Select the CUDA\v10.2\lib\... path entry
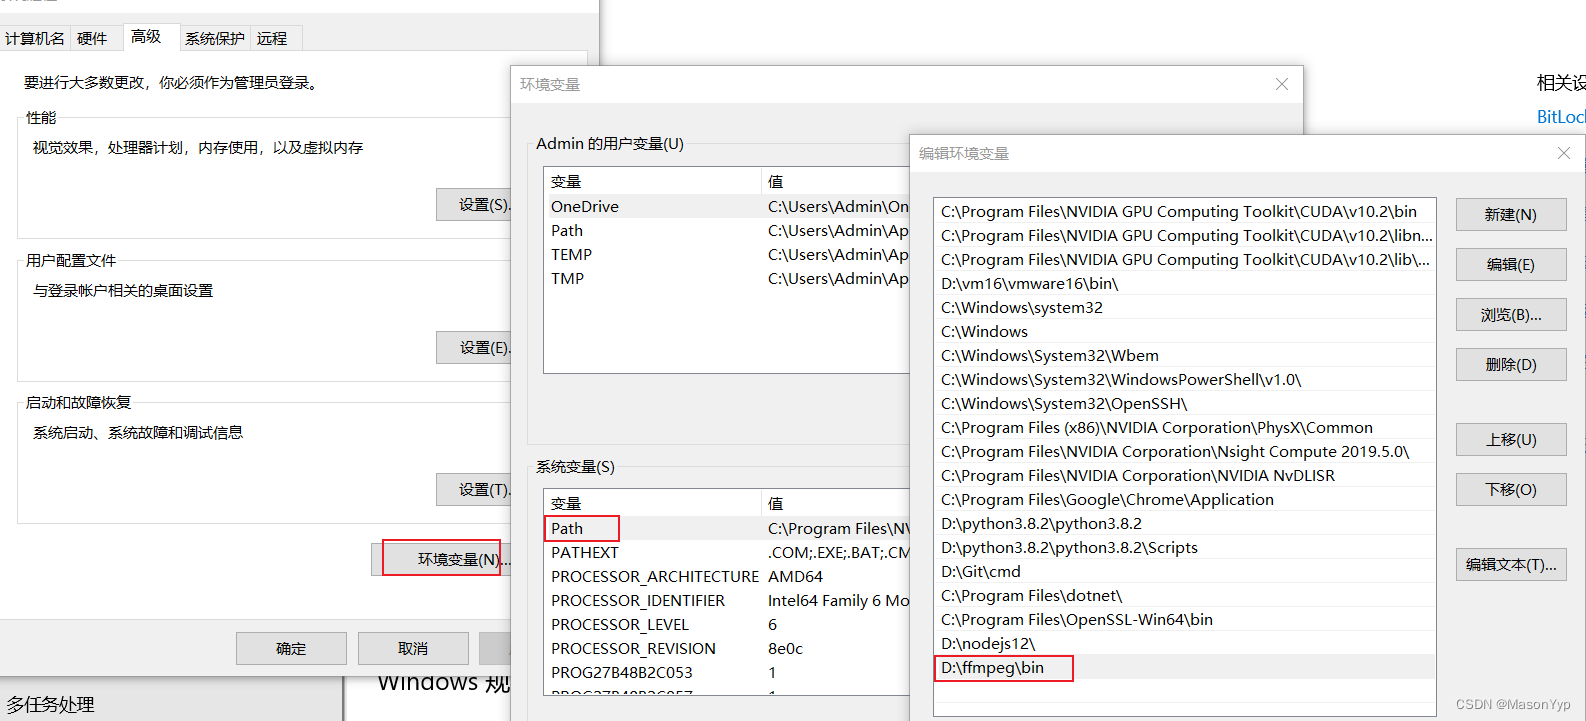Viewport: 1586px width, 721px height. click(1185, 259)
